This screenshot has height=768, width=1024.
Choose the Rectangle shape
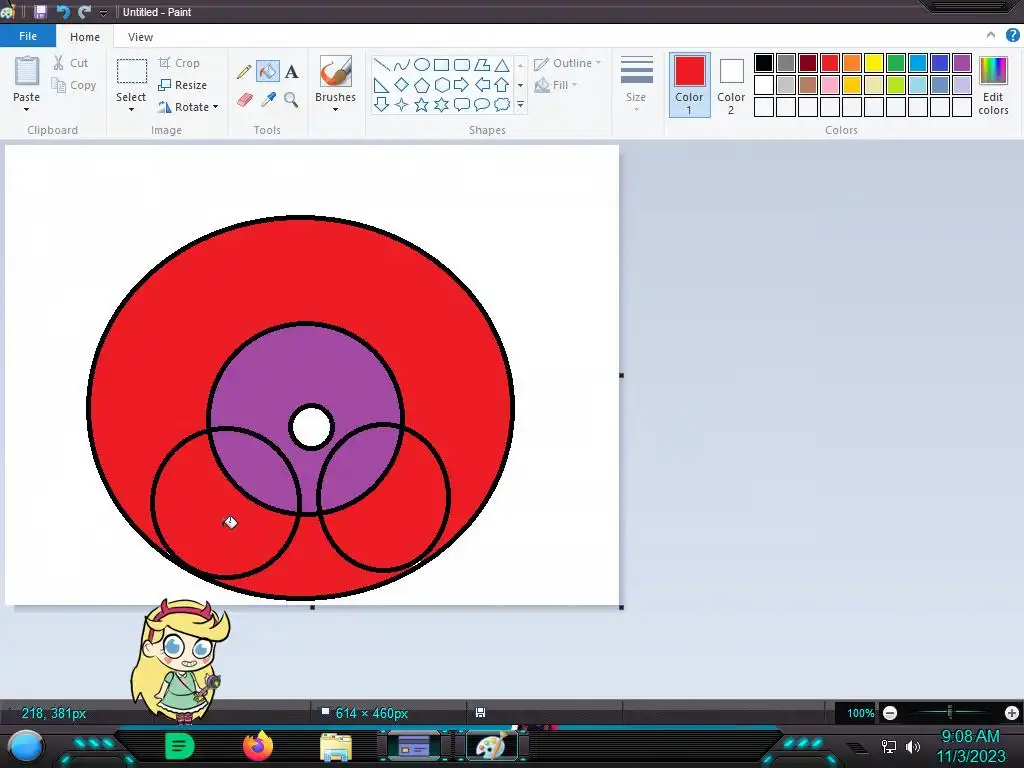(441, 65)
